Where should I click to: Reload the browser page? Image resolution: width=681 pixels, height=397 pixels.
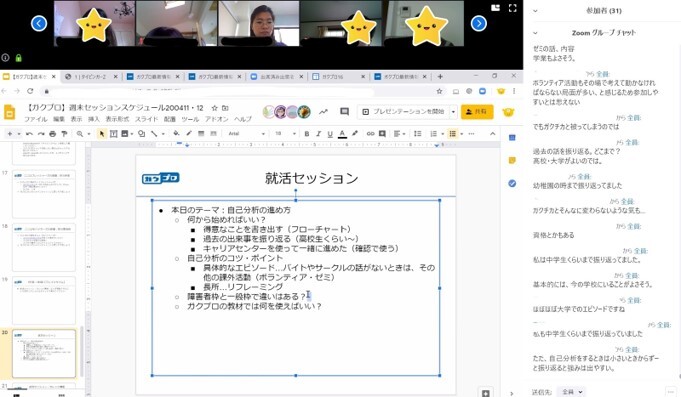pos(30,91)
